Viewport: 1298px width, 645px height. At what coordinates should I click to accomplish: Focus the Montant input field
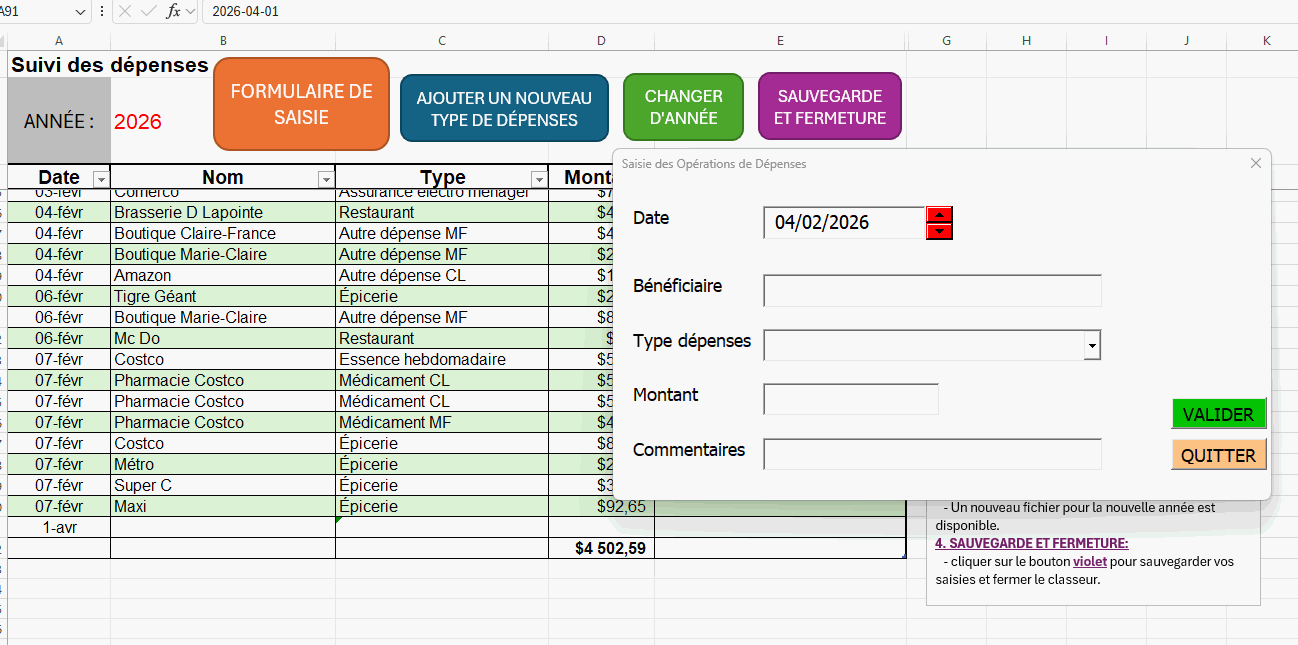850,399
